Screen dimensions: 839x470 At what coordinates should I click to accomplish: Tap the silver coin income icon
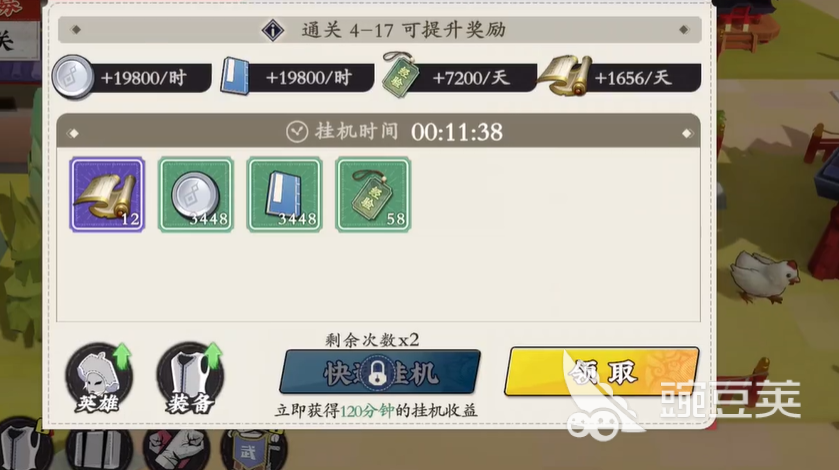pyautogui.click(x=73, y=77)
